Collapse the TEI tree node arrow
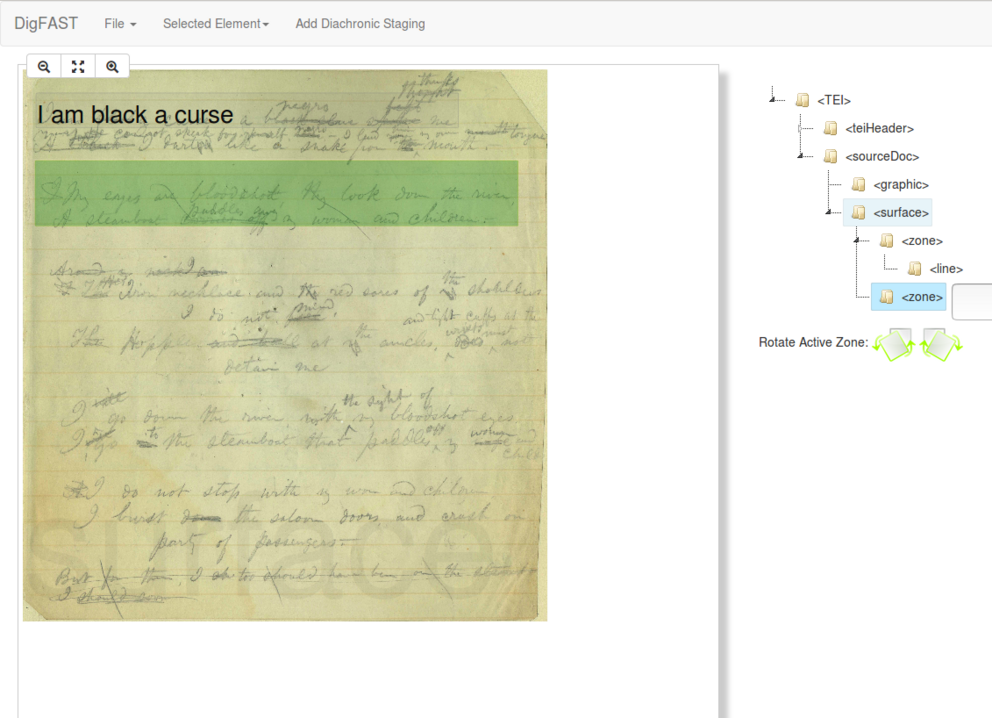This screenshot has height=718, width=992. click(x=772, y=99)
